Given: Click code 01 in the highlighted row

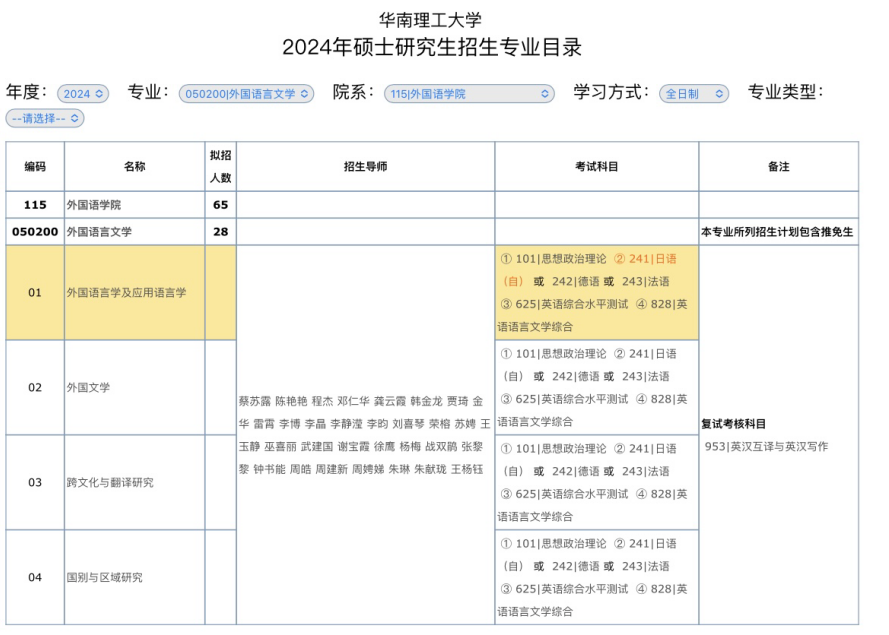Looking at the screenshot, I should click(x=35, y=293).
